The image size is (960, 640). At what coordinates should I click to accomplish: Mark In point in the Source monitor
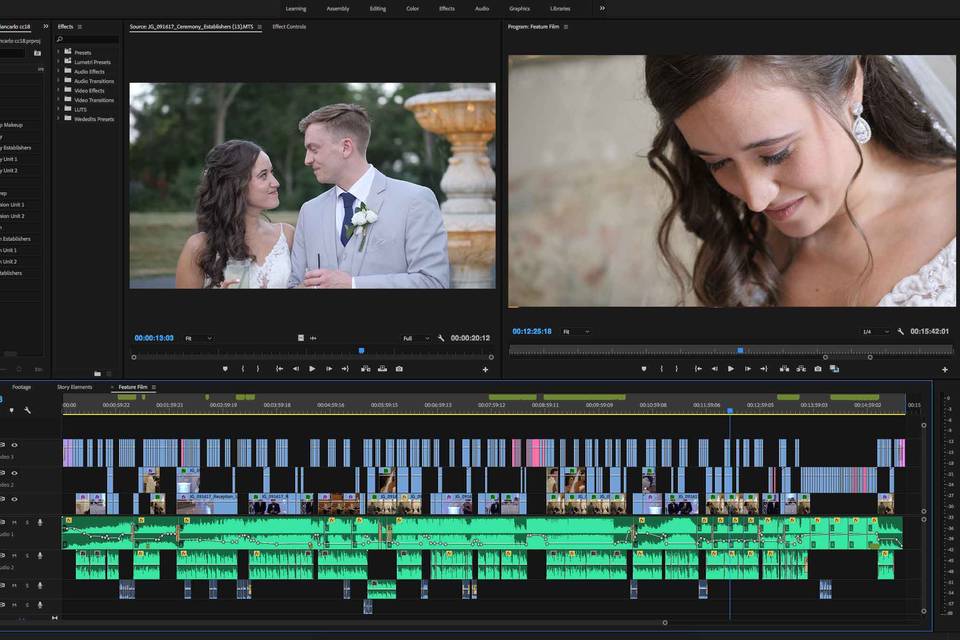(243, 369)
